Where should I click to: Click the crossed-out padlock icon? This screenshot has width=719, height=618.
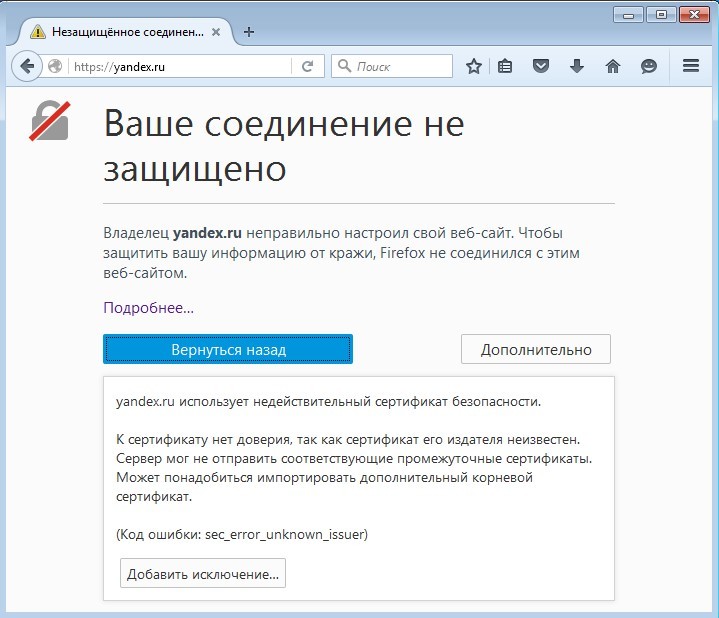(50, 121)
